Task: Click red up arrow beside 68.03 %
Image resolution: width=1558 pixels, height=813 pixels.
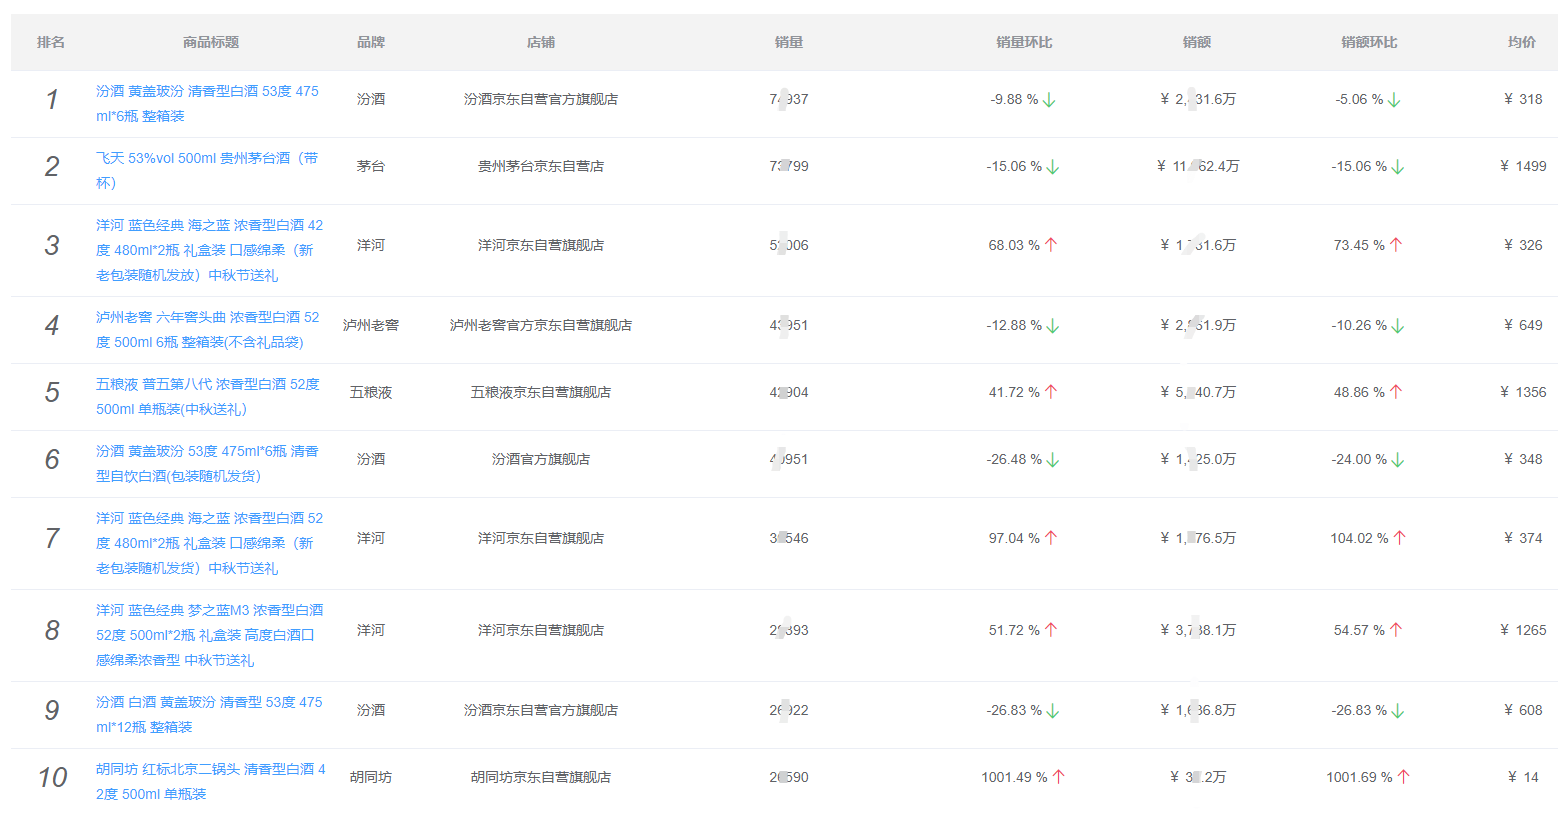Action: (x=1051, y=245)
